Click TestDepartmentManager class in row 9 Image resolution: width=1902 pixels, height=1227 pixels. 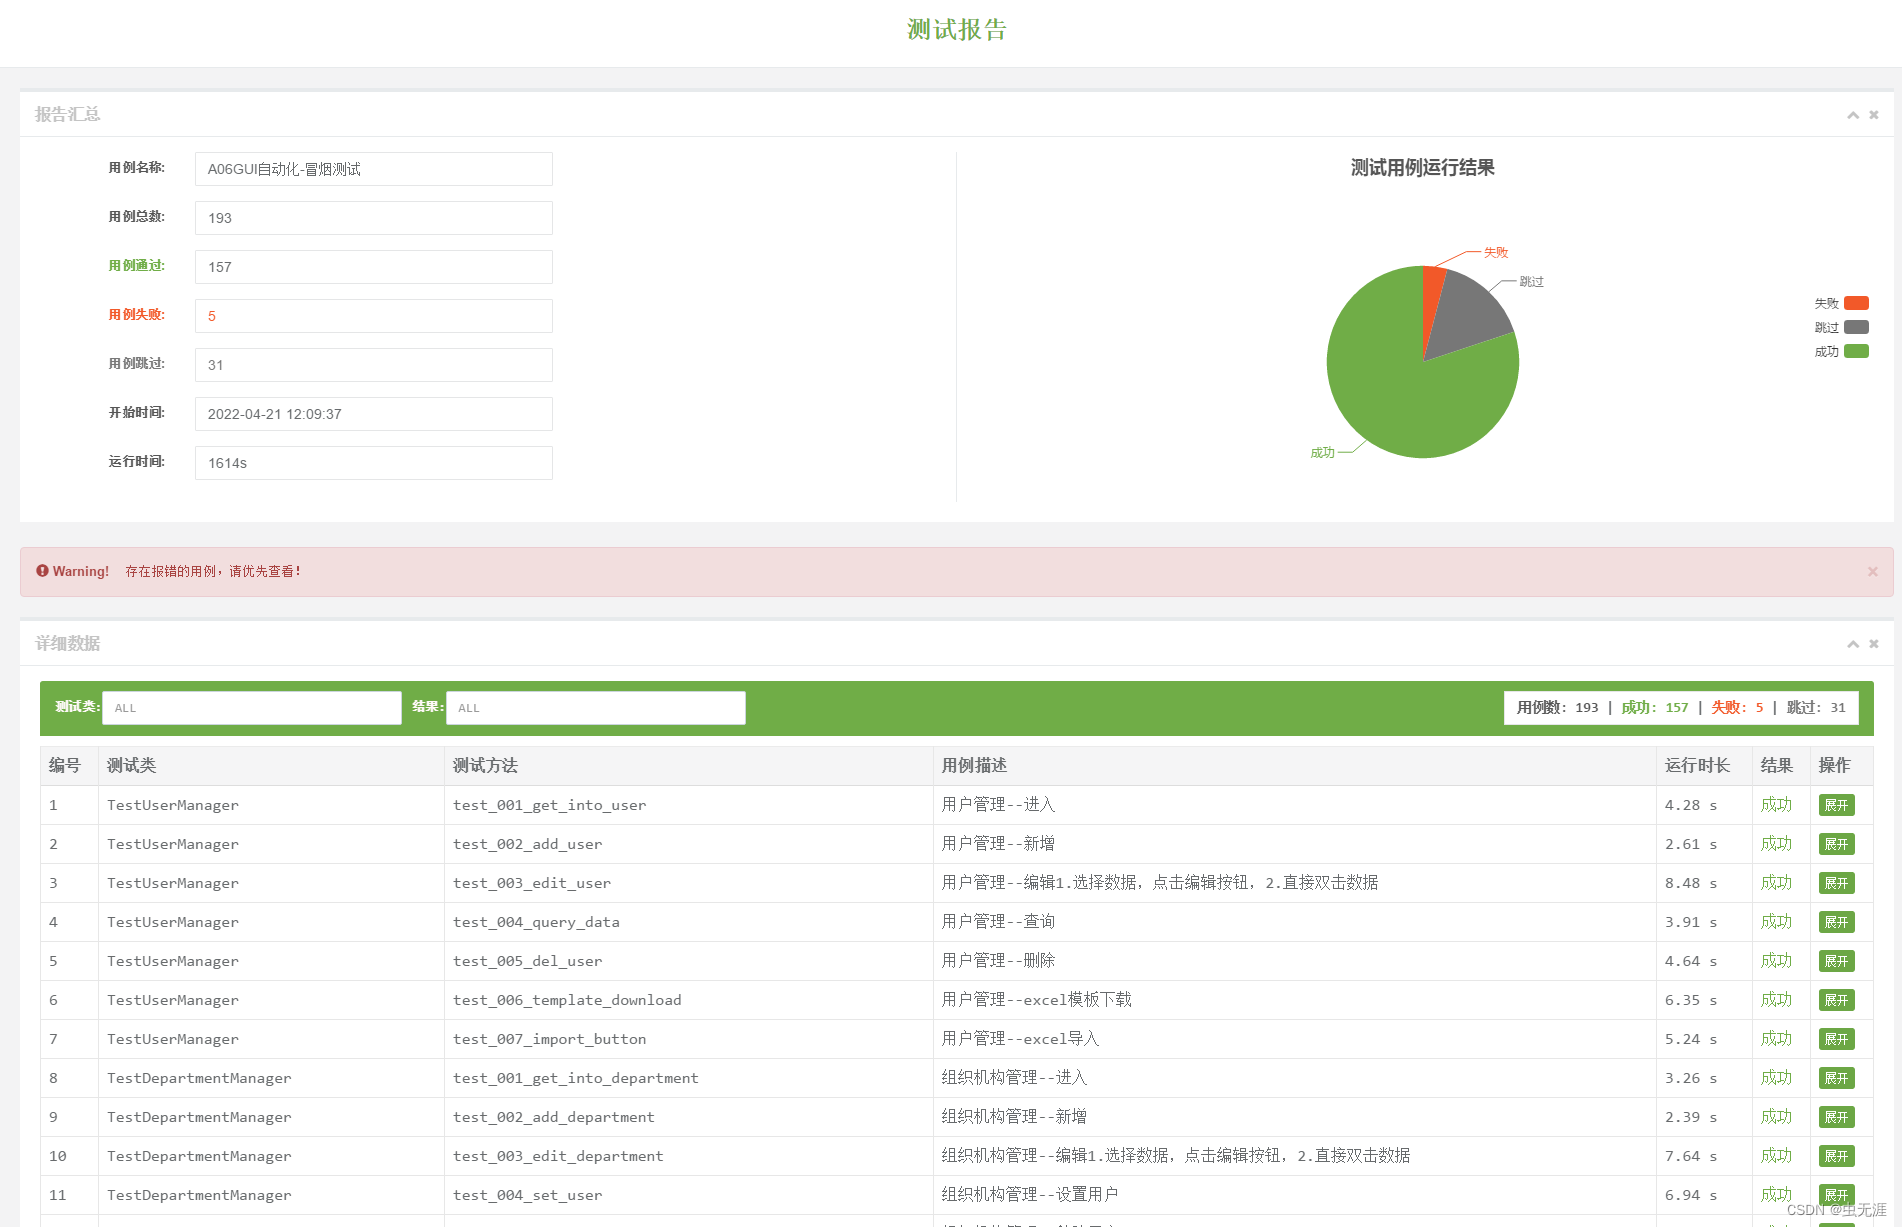pos(199,1117)
